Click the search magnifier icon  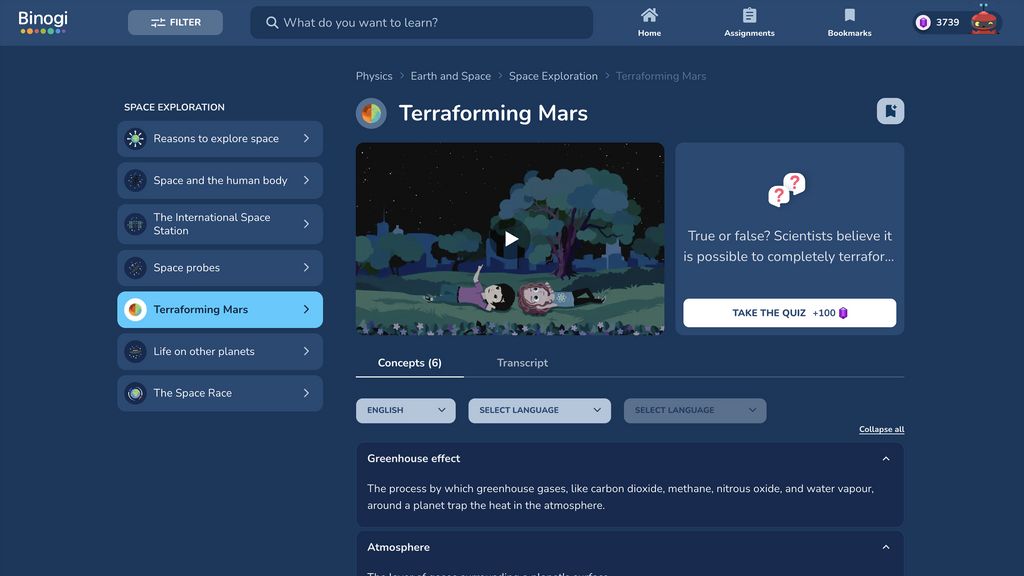click(x=272, y=23)
